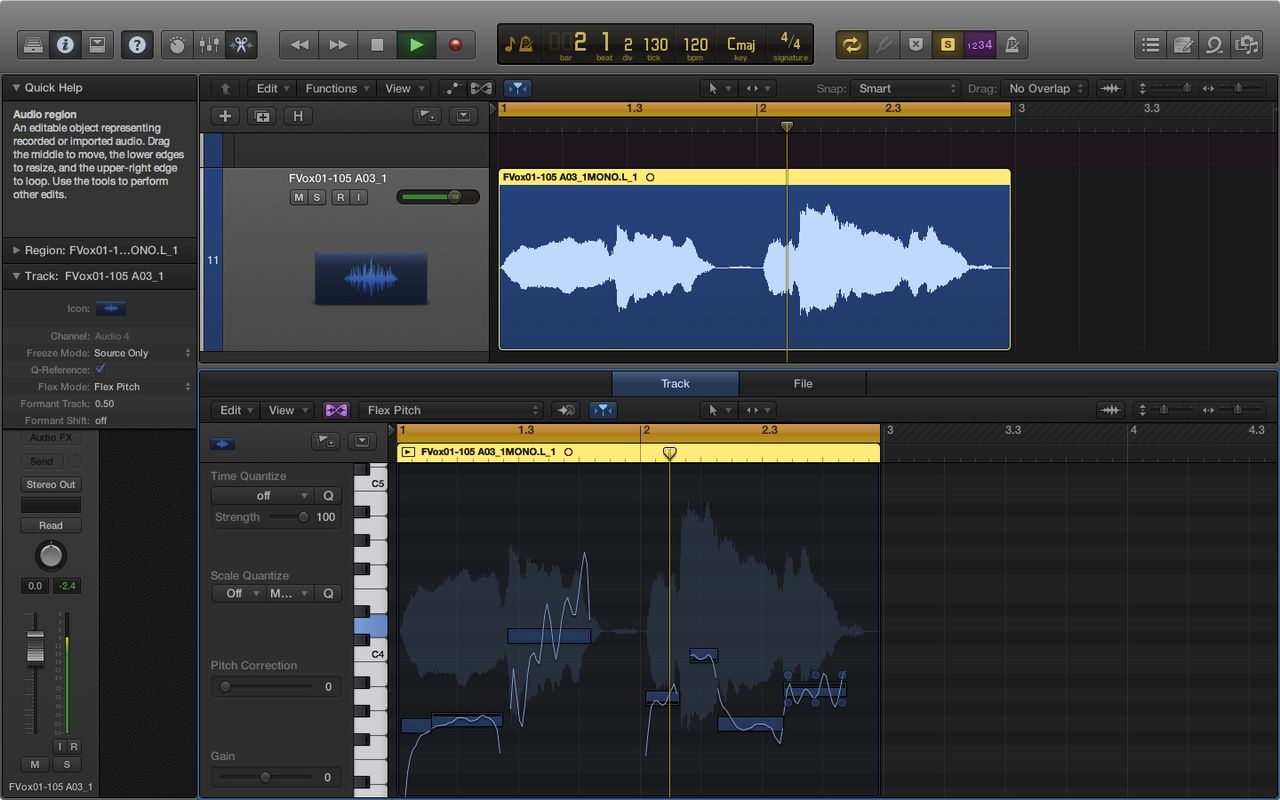
Task: Open Smart Controls
Action: click(177, 44)
